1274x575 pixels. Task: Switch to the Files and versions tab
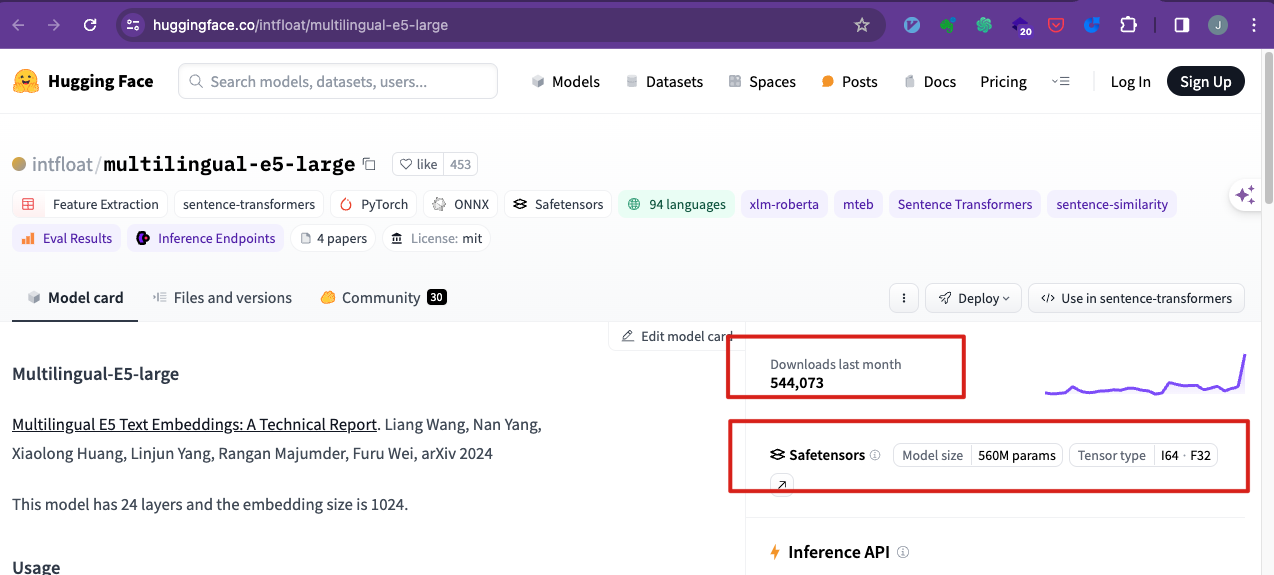(x=222, y=298)
